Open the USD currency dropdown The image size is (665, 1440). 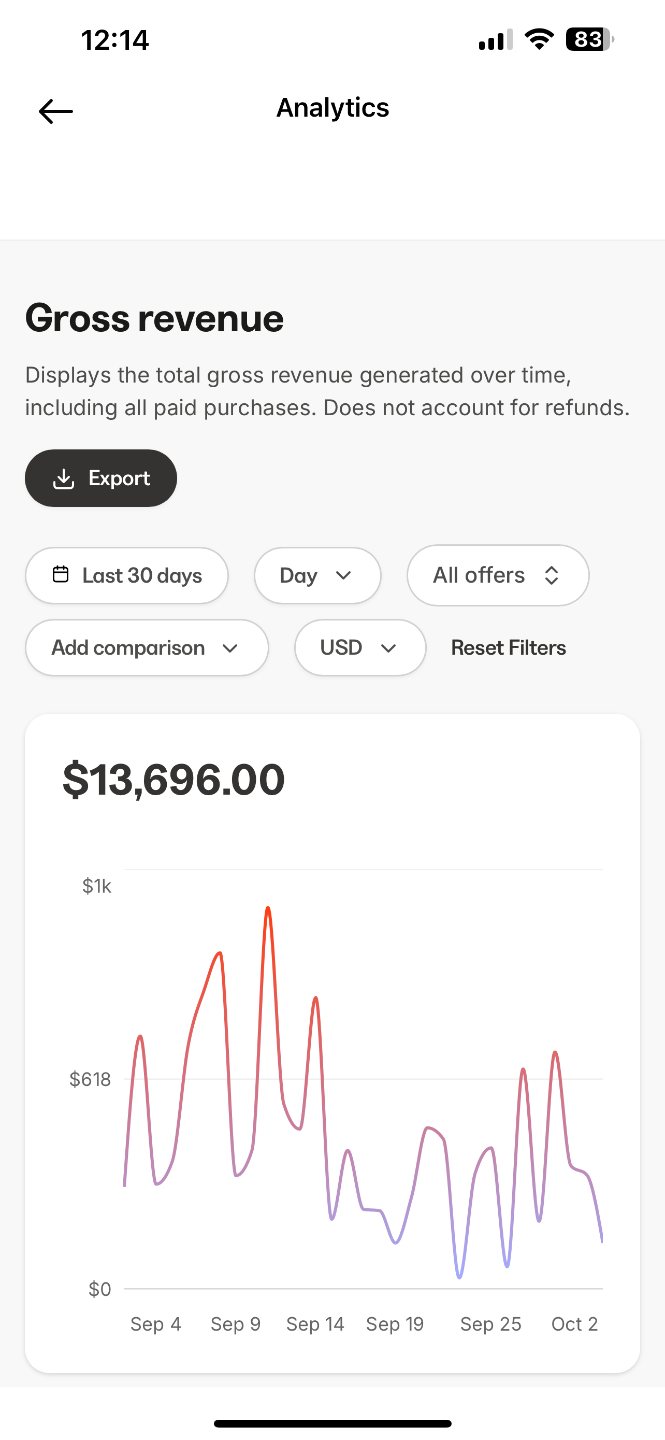[x=359, y=648]
